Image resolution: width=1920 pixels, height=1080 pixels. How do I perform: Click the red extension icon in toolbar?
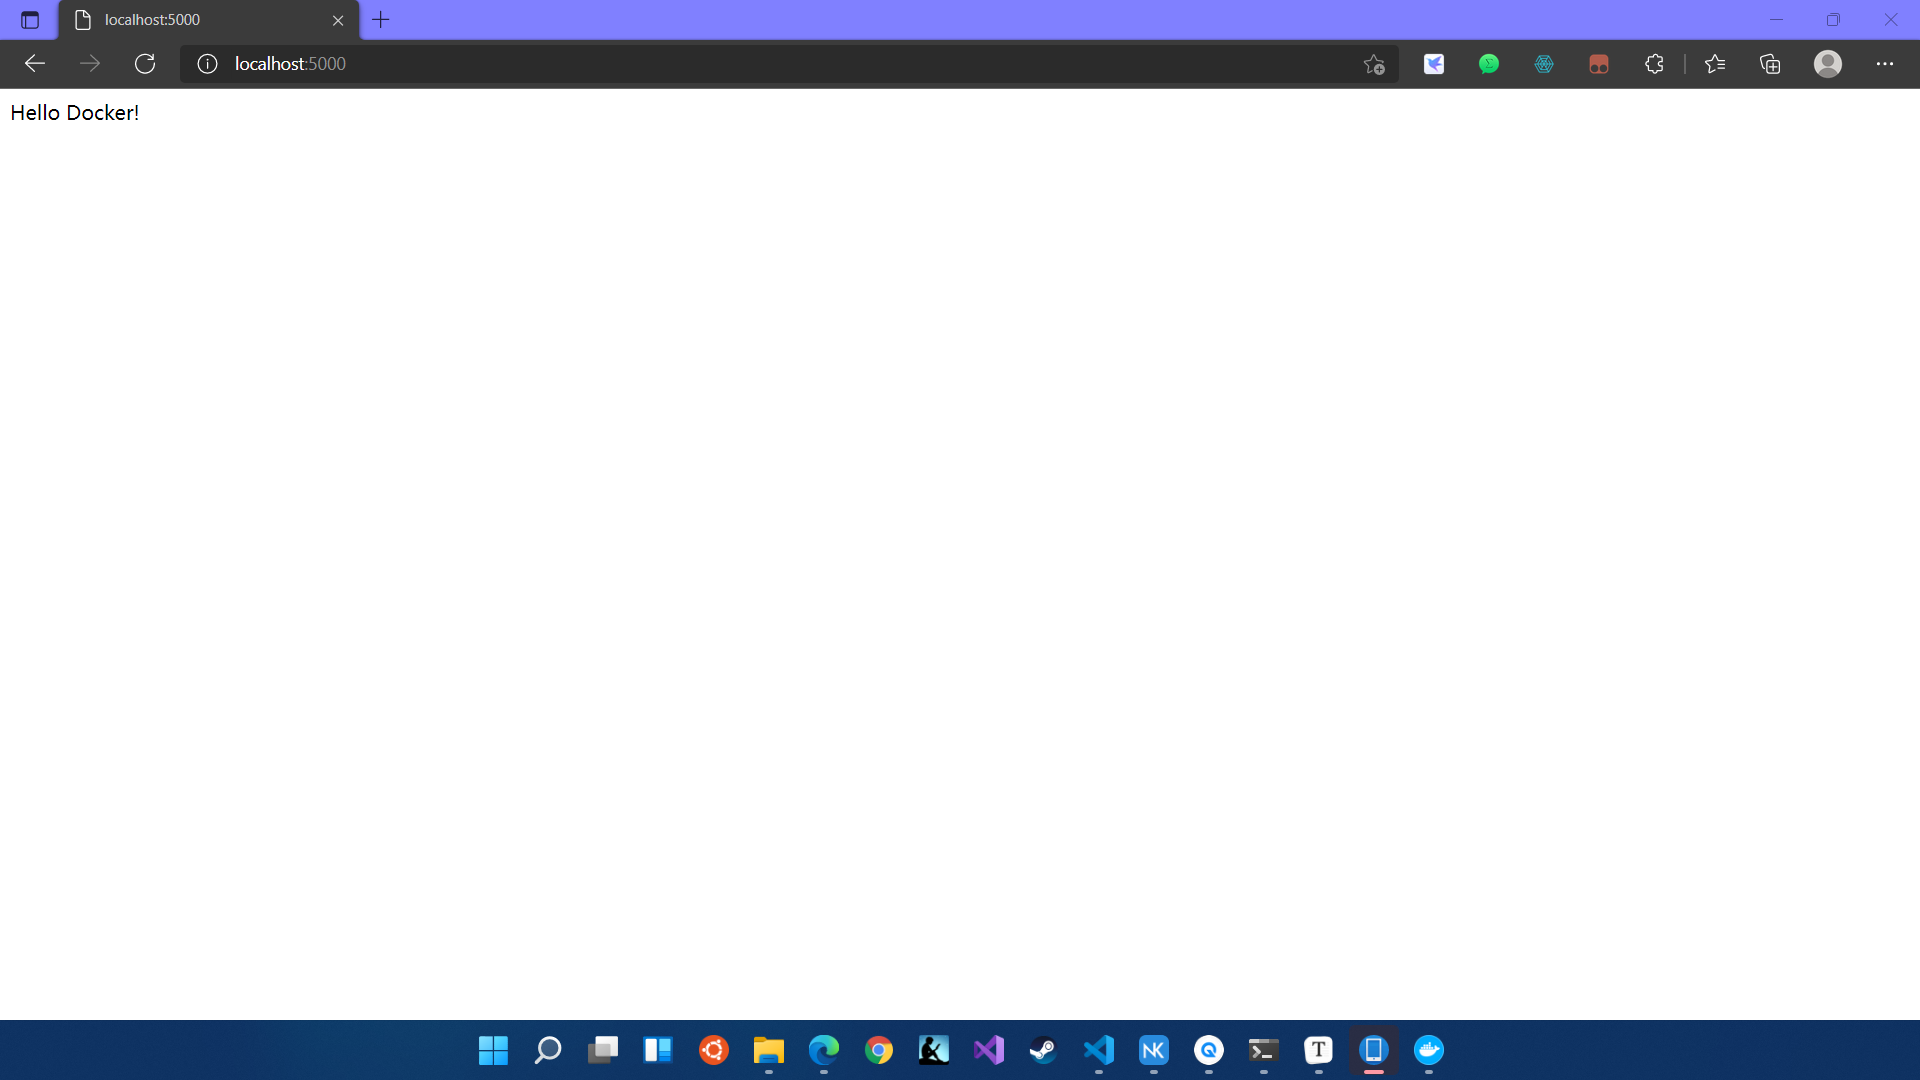pos(1599,64)
